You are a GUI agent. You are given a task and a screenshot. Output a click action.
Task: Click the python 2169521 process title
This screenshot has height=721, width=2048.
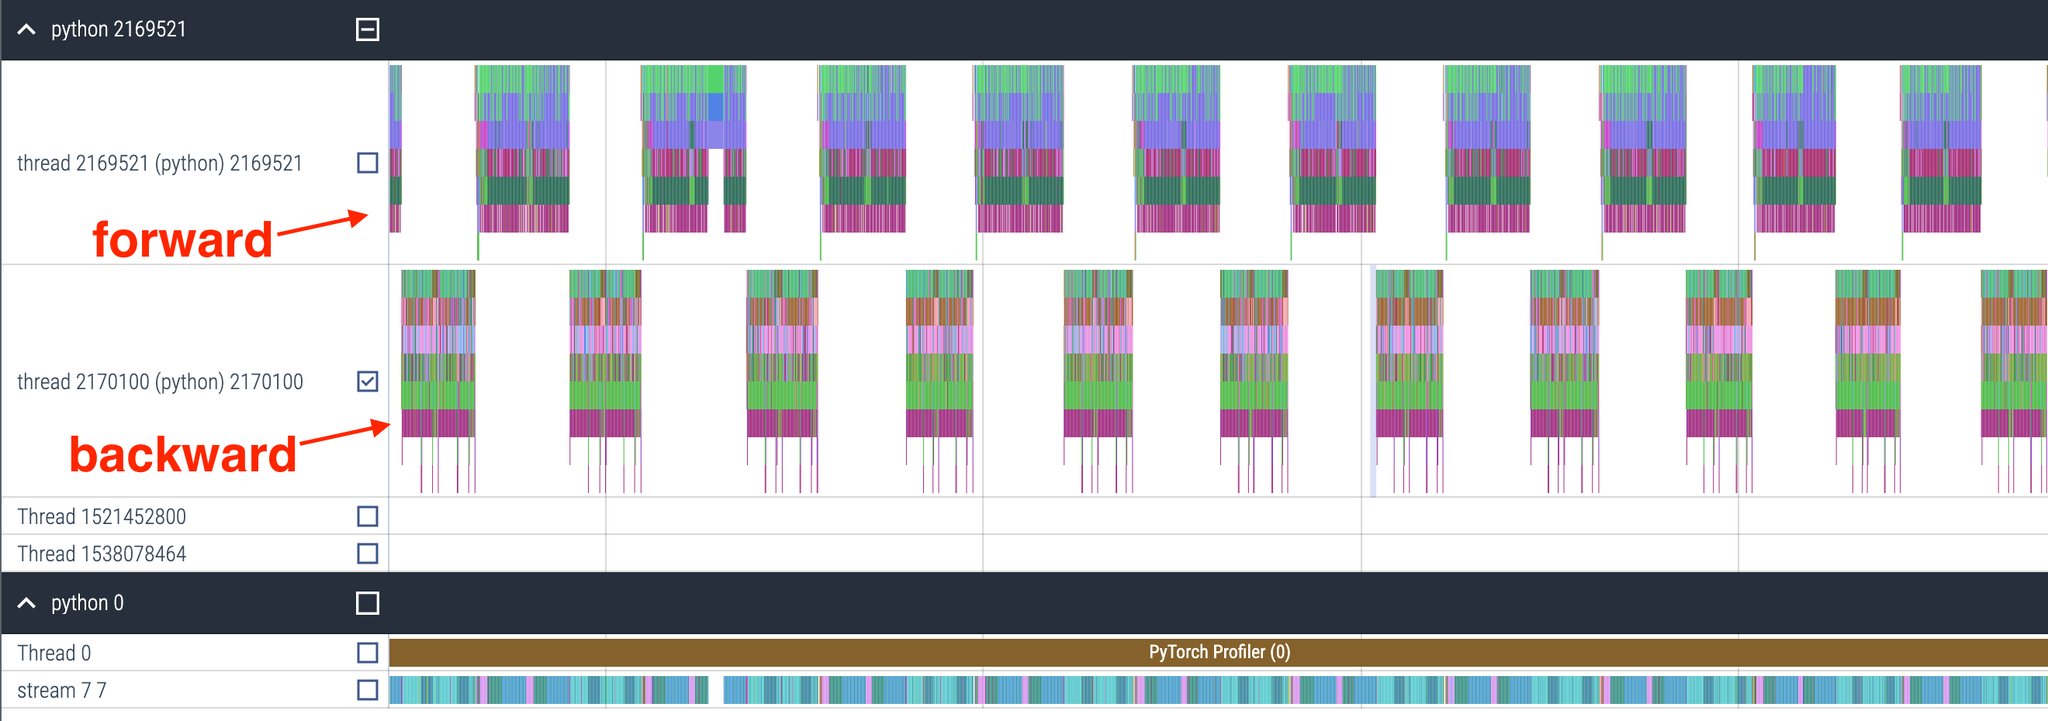[x=118, y=29]
